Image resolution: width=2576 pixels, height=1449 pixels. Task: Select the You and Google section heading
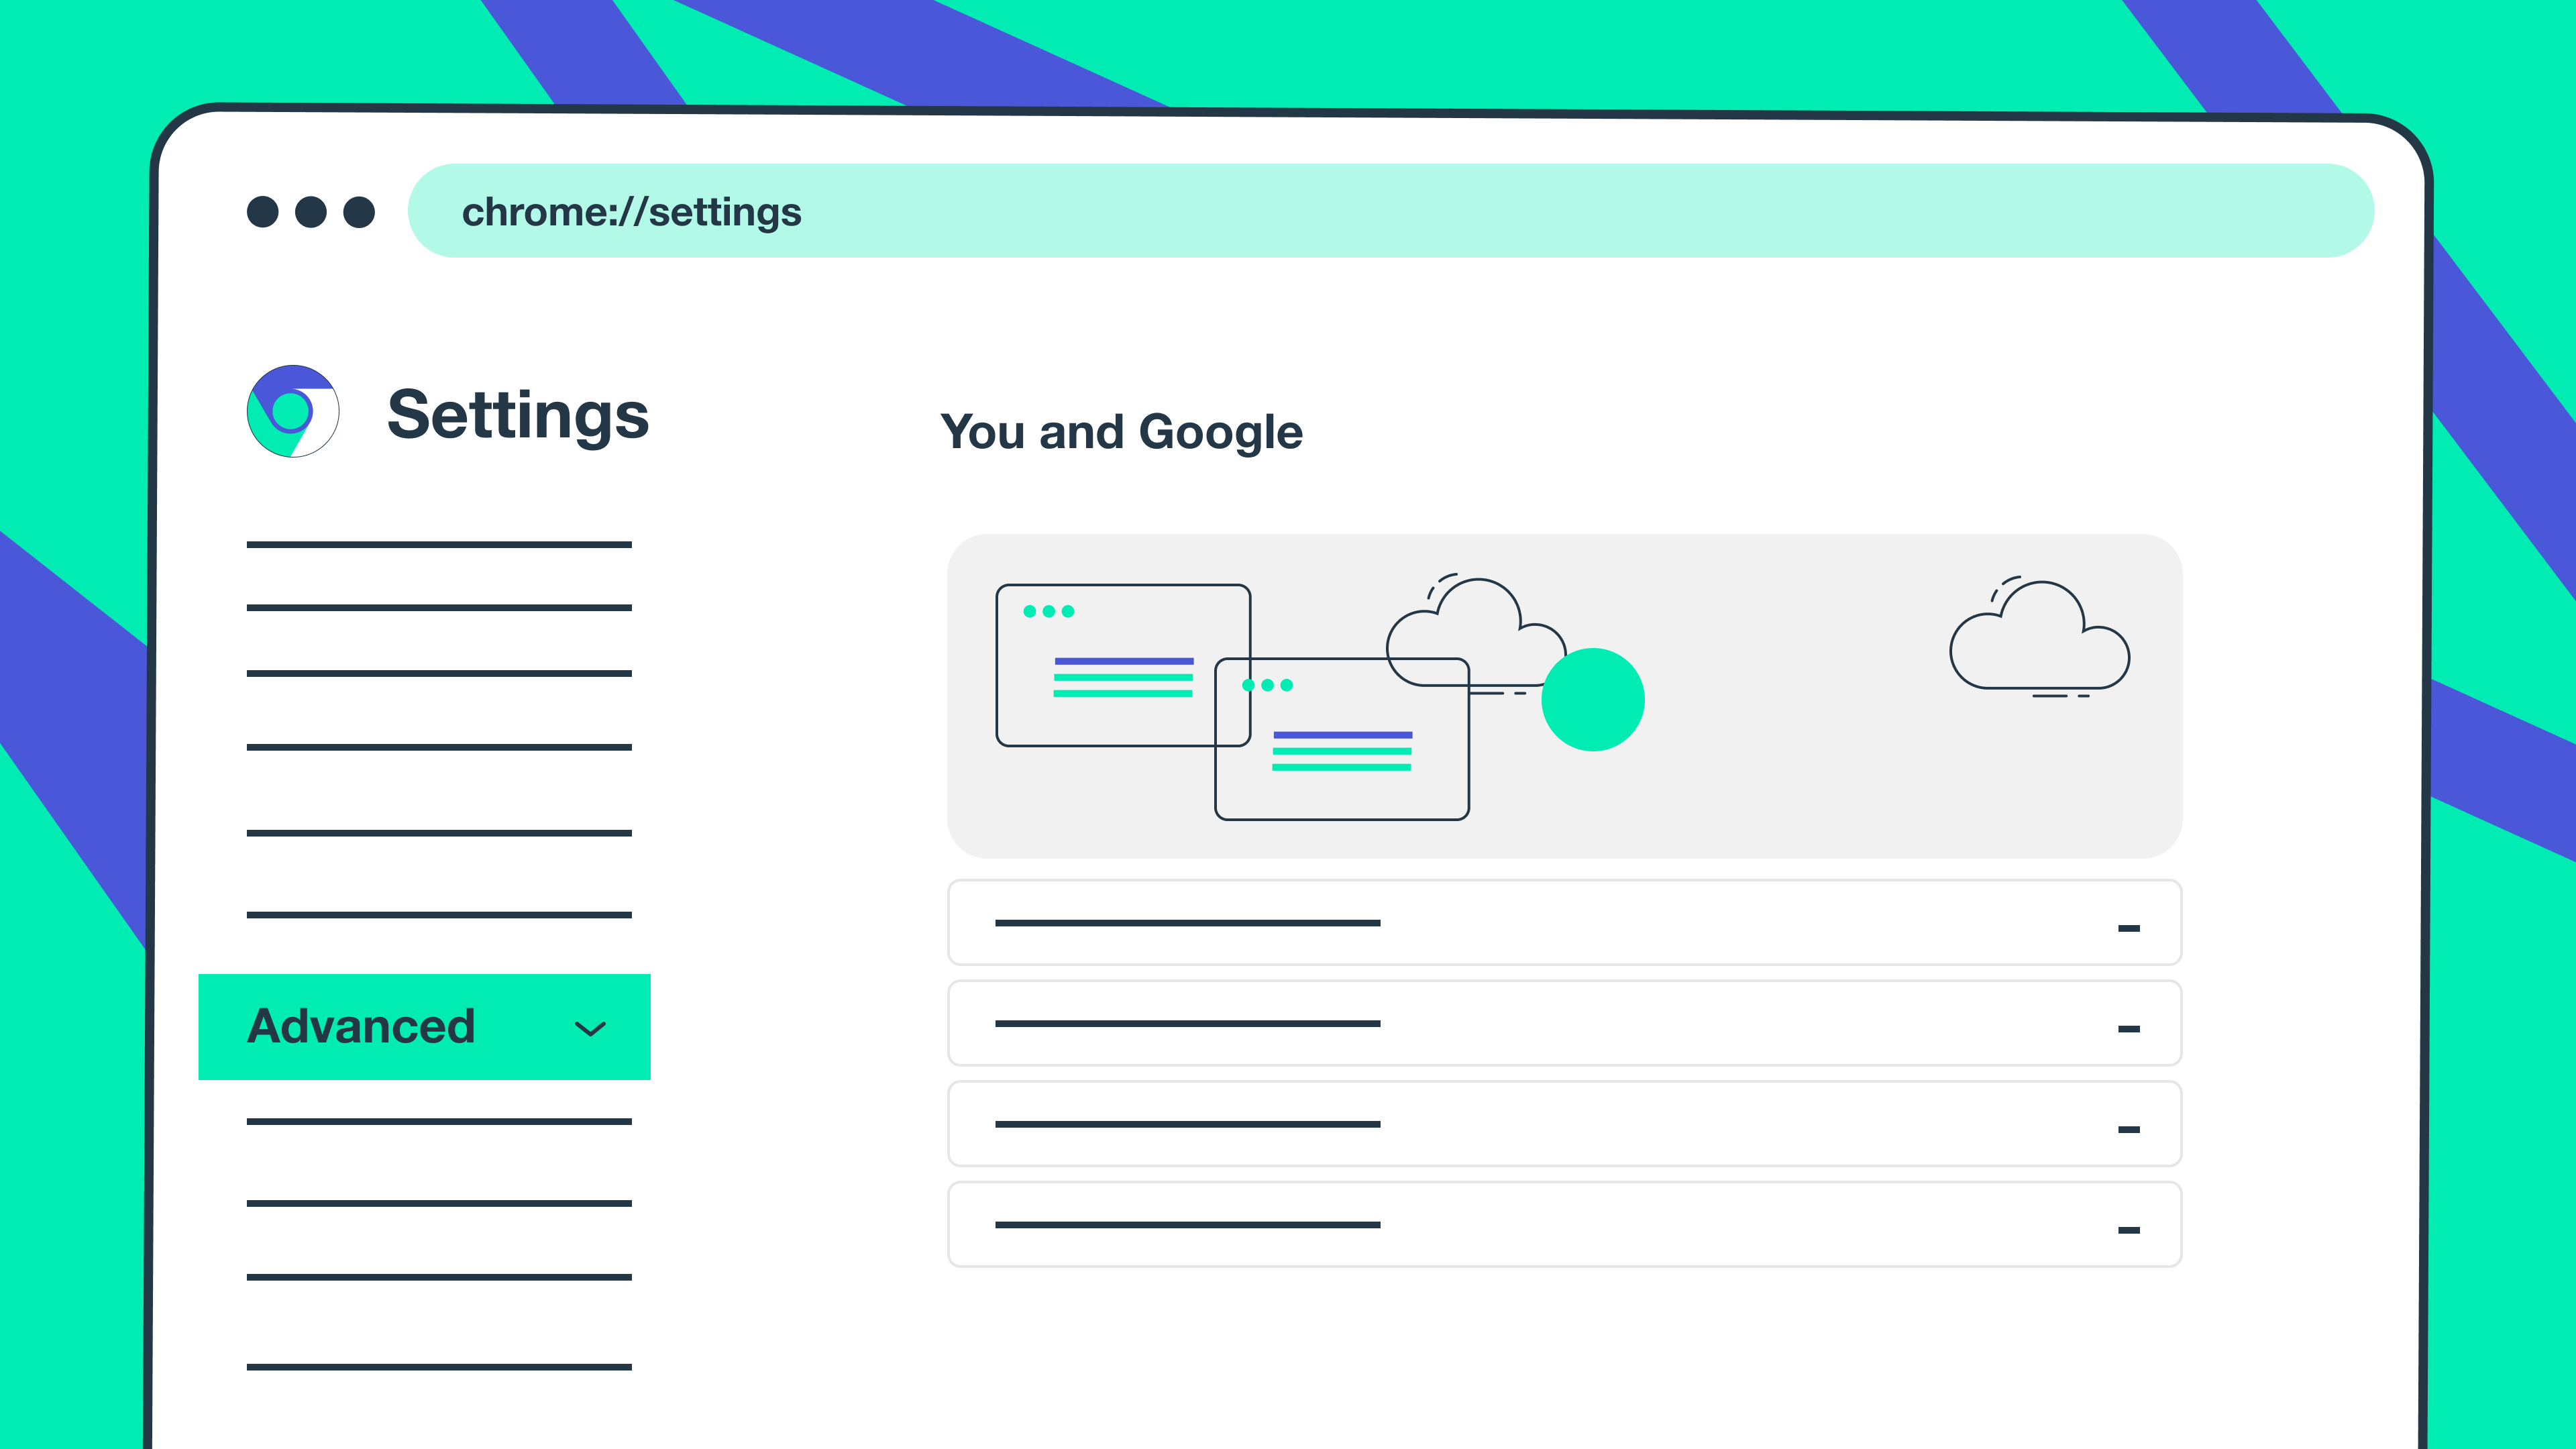click(1122, 432)
